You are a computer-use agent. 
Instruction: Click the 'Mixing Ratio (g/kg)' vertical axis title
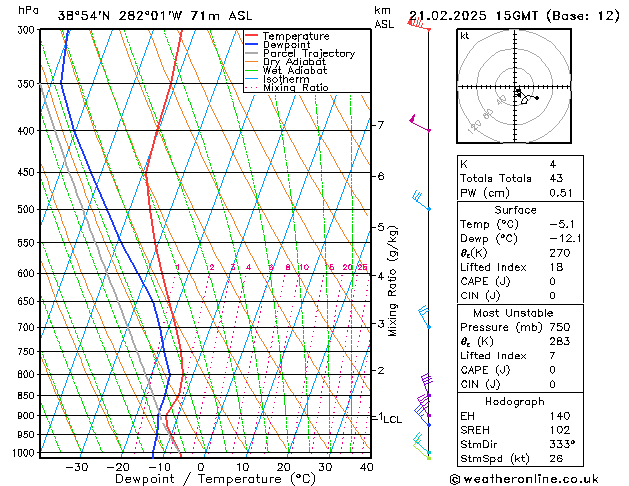pyautogui.click(x=392, y=281)
